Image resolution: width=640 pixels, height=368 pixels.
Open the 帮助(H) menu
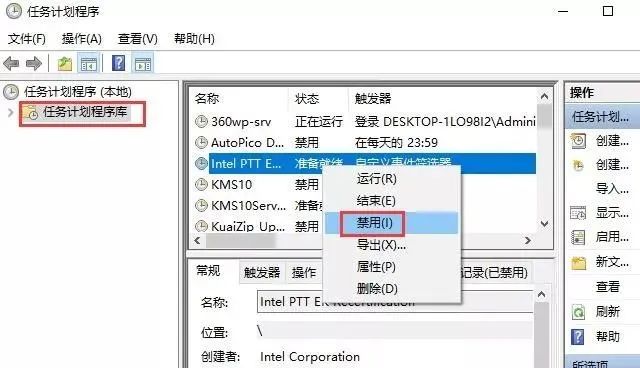(x=194, y=39)
